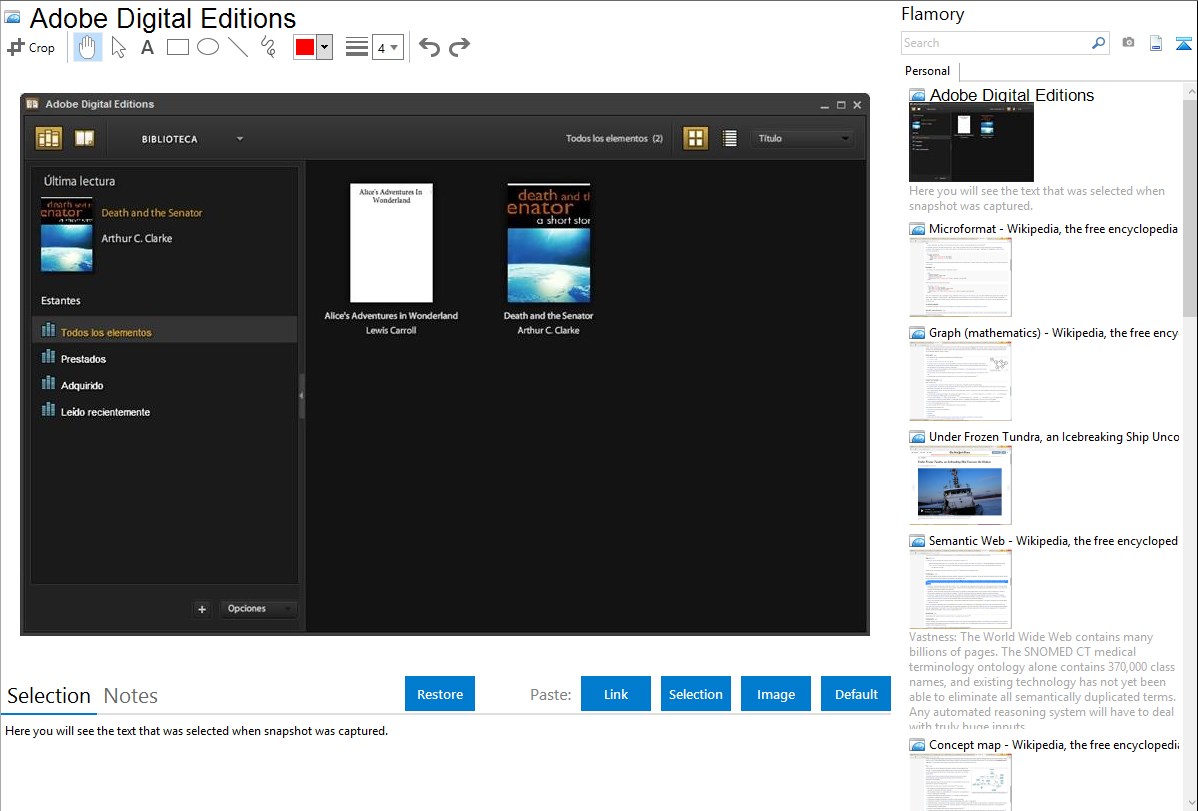Pick the rectangle shape tool
Viewport: 1198px width, 811px height.
pyautogui.click(x=178, y=47)
